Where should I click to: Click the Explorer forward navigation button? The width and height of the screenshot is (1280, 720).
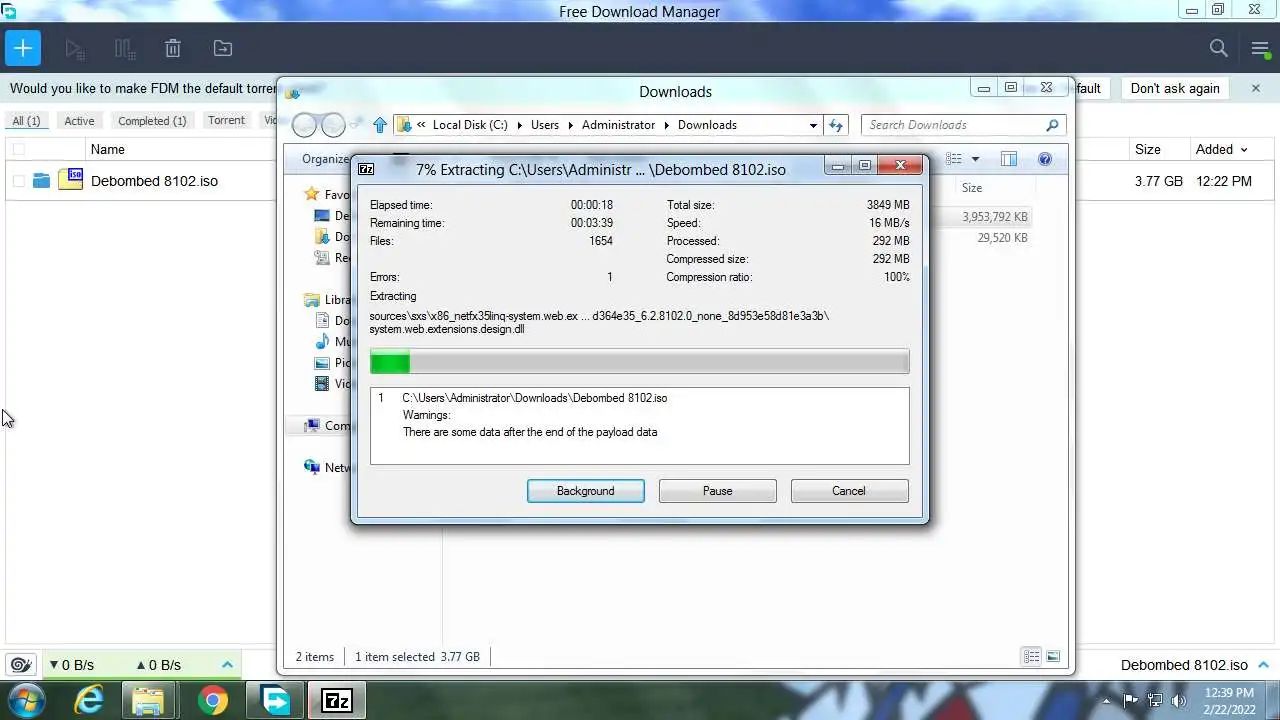pyautogui.click(x=334, y=125)
